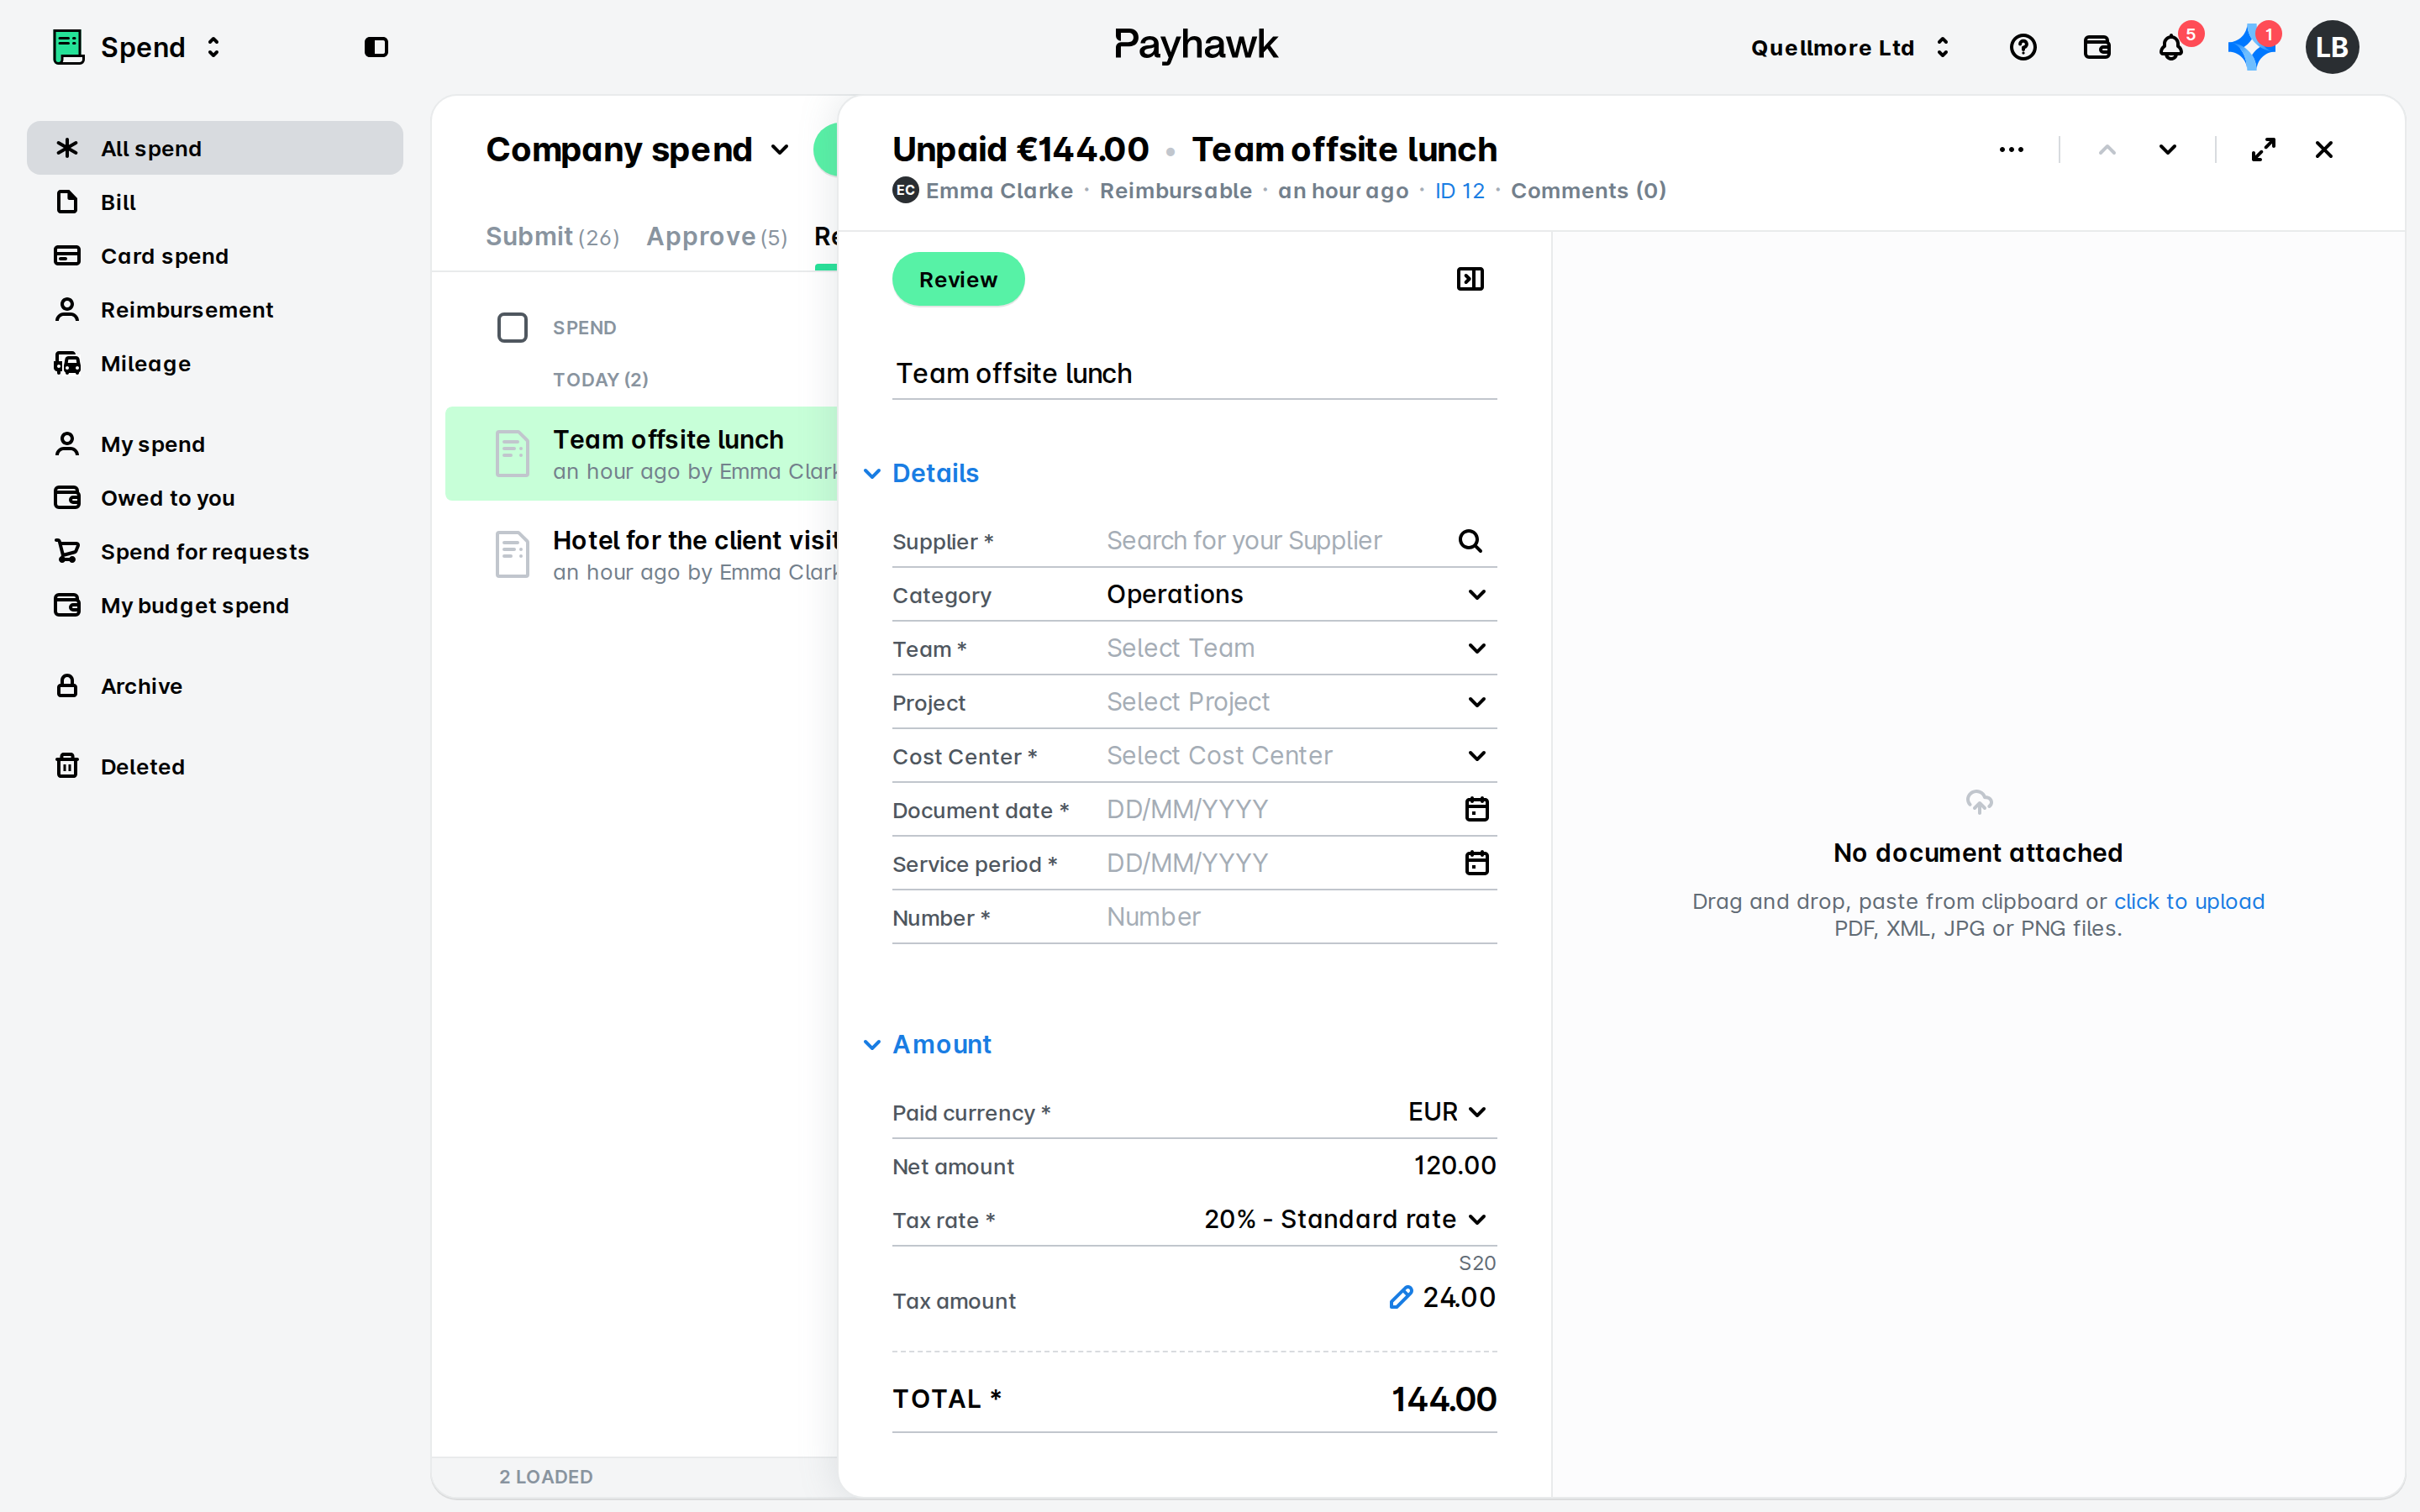Open the ID 12 link
Viewport: 2420px width, 1512px height.
click(x=1459, y=191)
